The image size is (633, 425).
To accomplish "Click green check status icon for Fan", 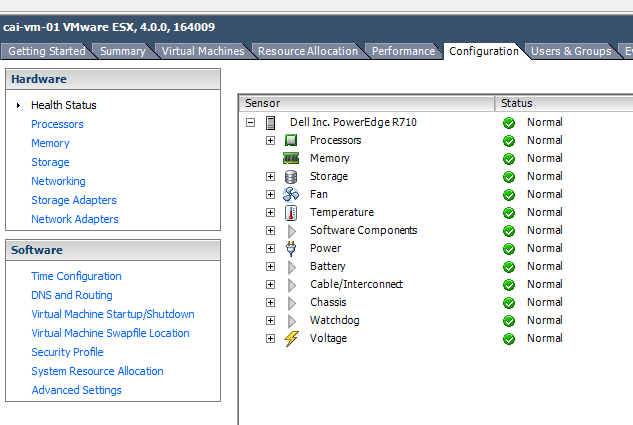I will 509,195.
